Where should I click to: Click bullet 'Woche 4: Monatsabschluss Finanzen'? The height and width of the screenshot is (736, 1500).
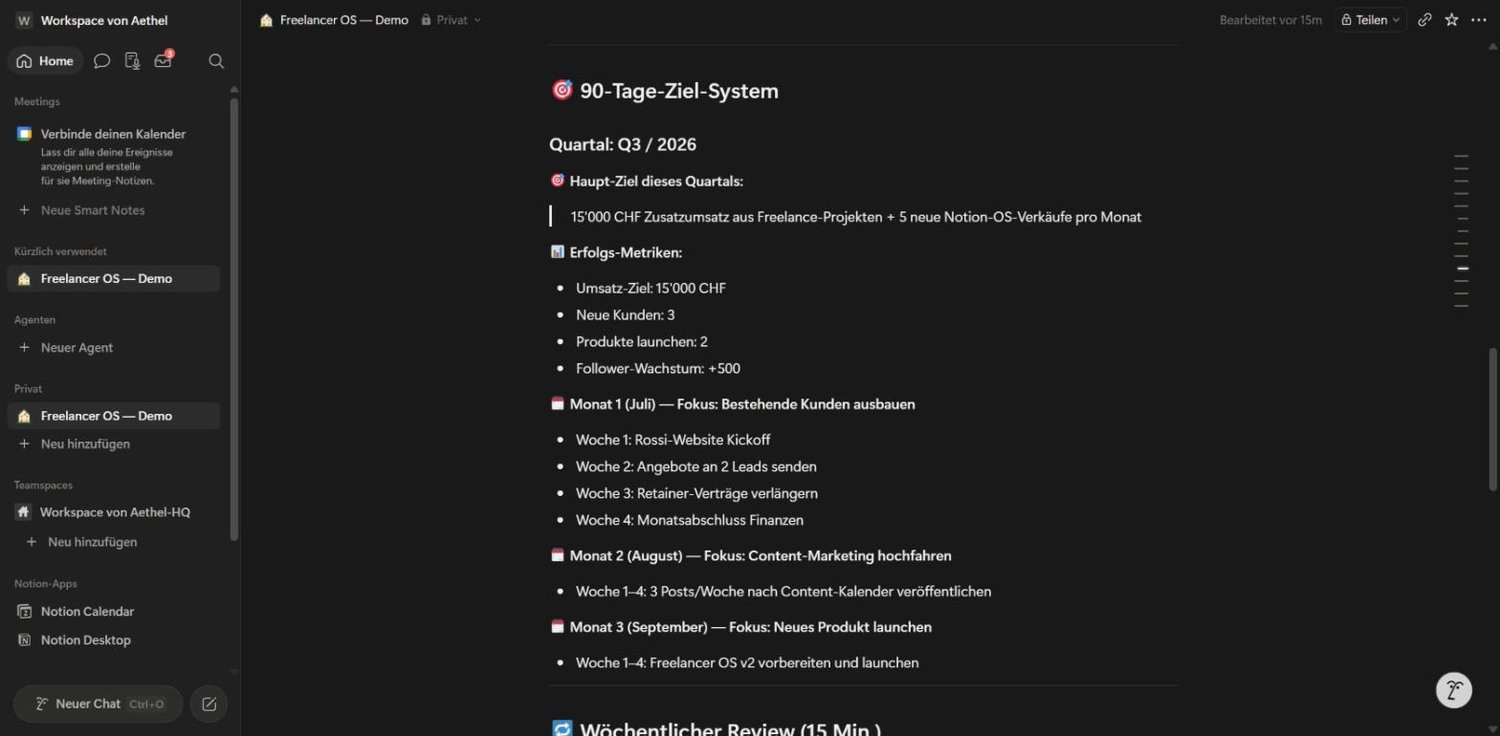pyautogui.click(x=690, y=520)
